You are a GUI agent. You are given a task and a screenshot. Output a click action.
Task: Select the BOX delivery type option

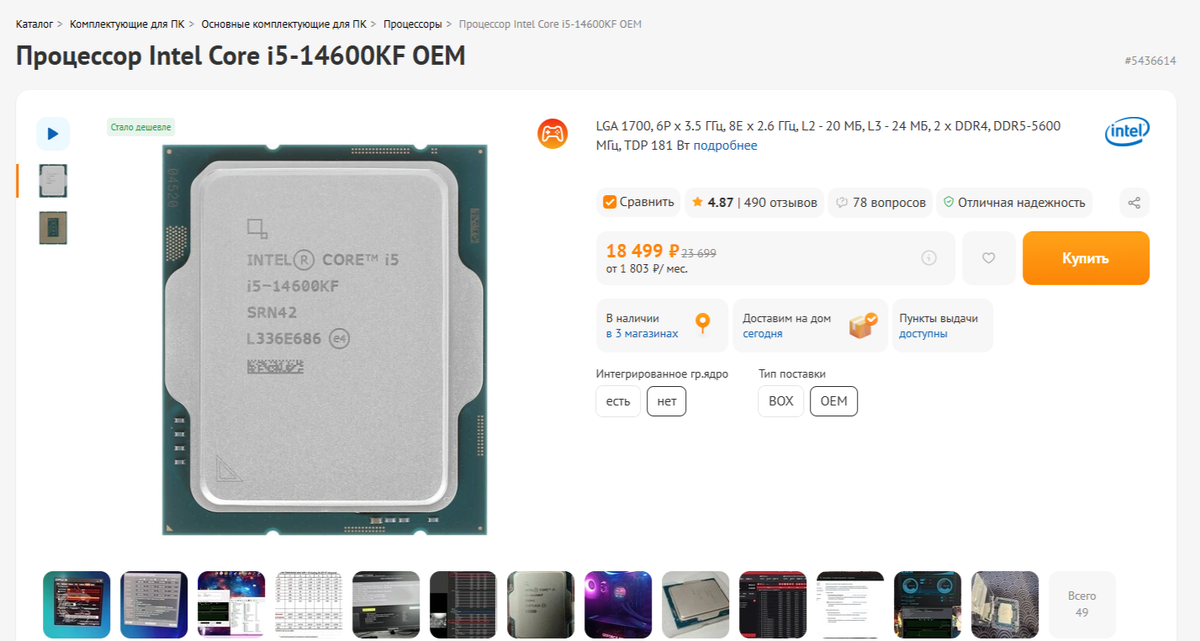781,401
